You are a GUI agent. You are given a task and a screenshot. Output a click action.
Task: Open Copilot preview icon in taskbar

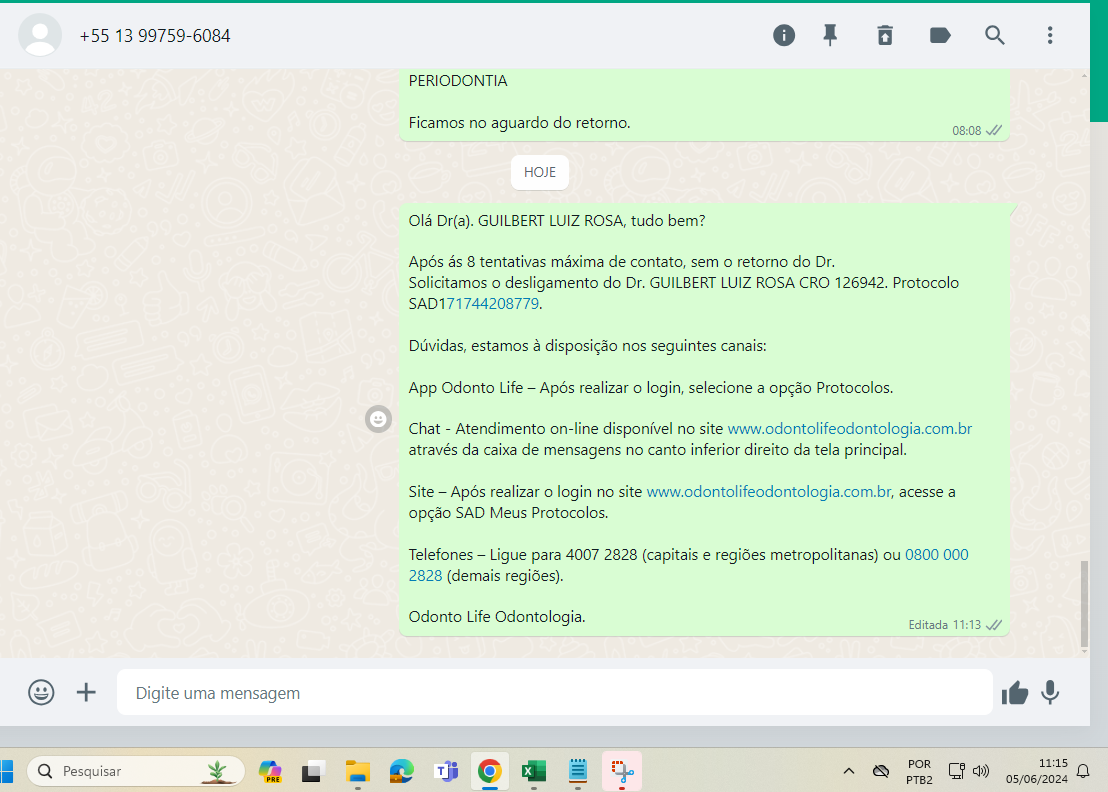coord(270,772)
